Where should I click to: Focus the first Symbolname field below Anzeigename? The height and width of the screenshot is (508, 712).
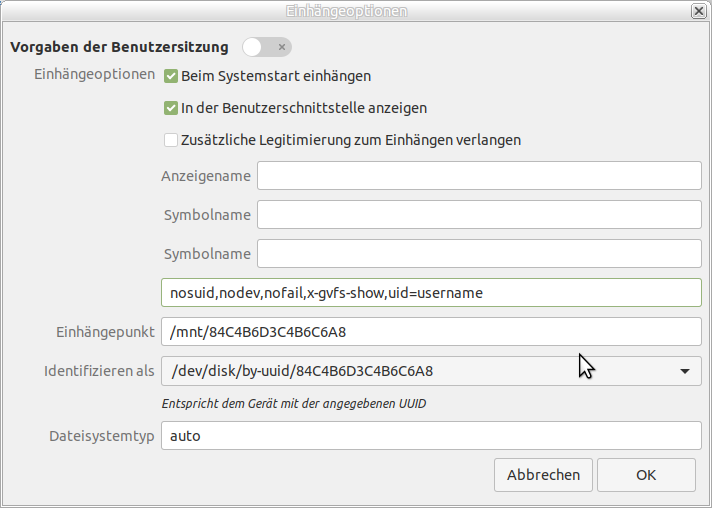tap(479, 215)
